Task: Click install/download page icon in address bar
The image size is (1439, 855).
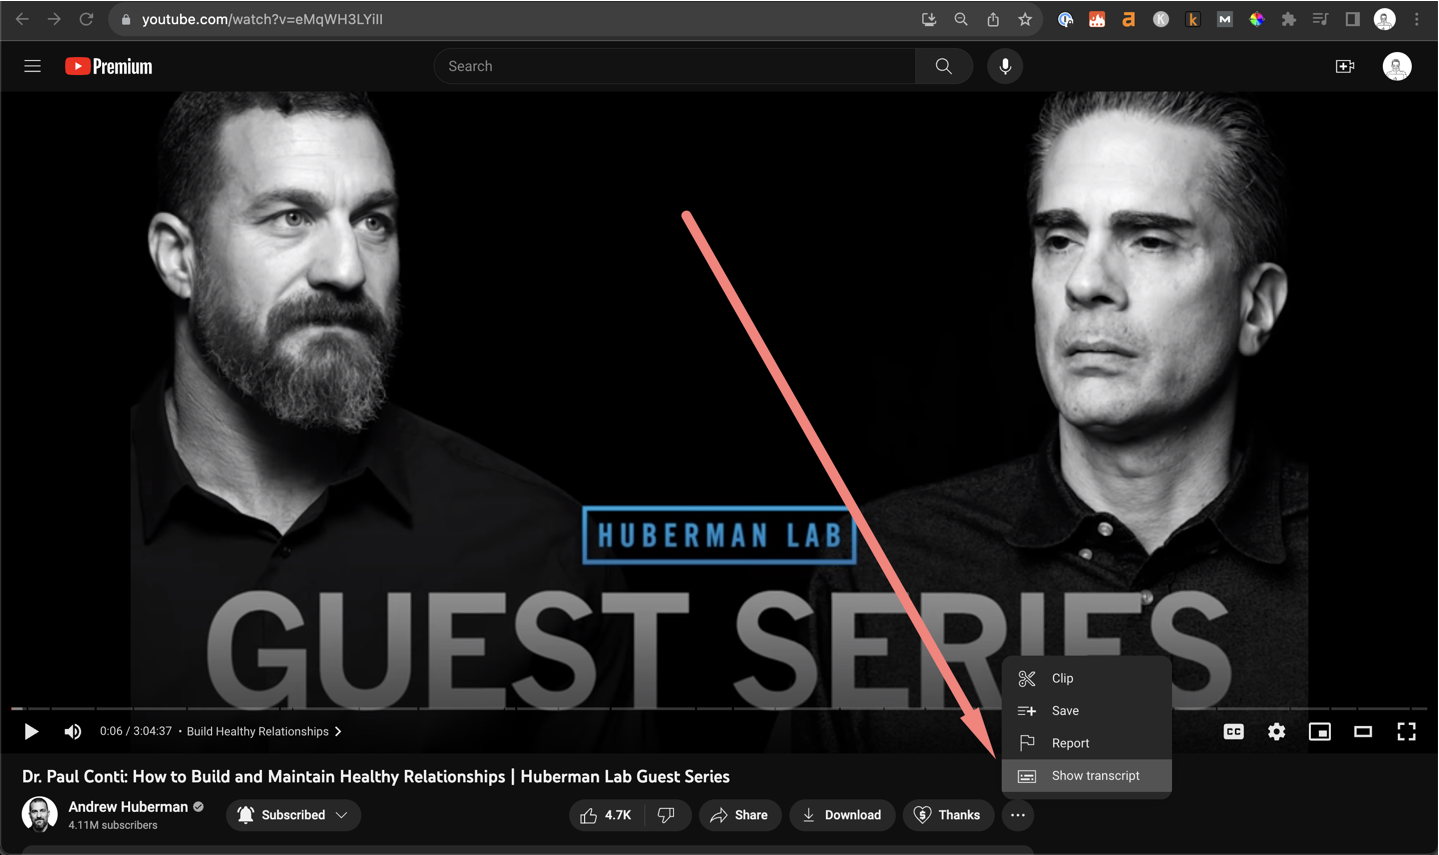Action: [929, 19]
